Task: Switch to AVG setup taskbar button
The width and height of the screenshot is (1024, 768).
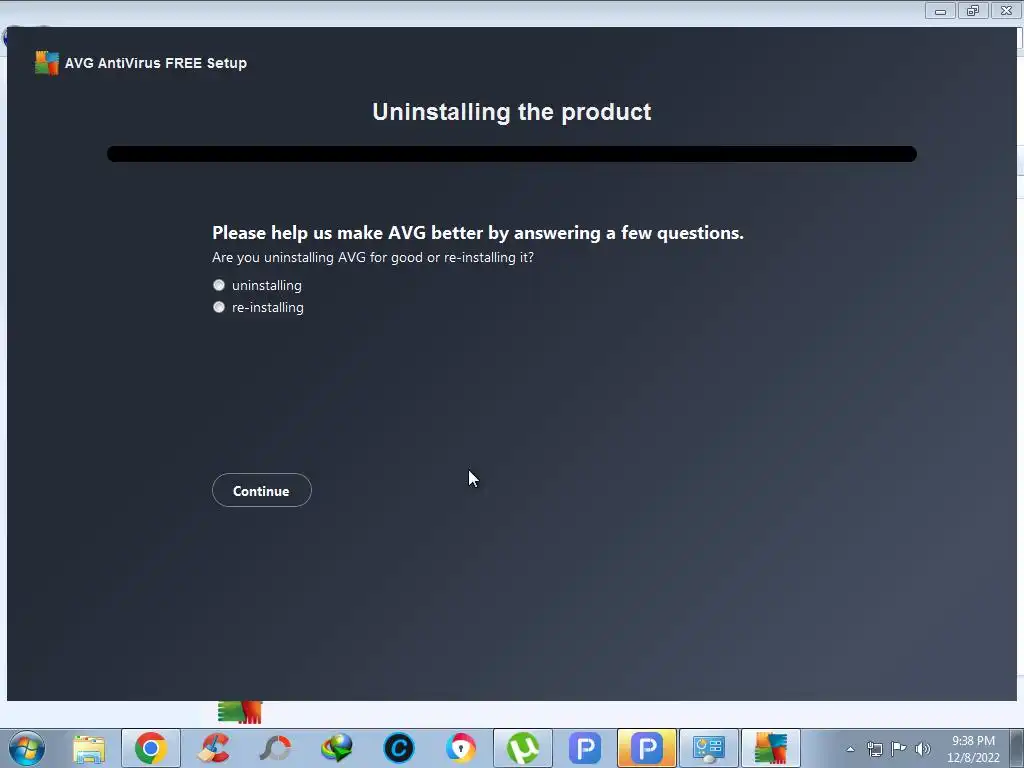Action: 771,748
